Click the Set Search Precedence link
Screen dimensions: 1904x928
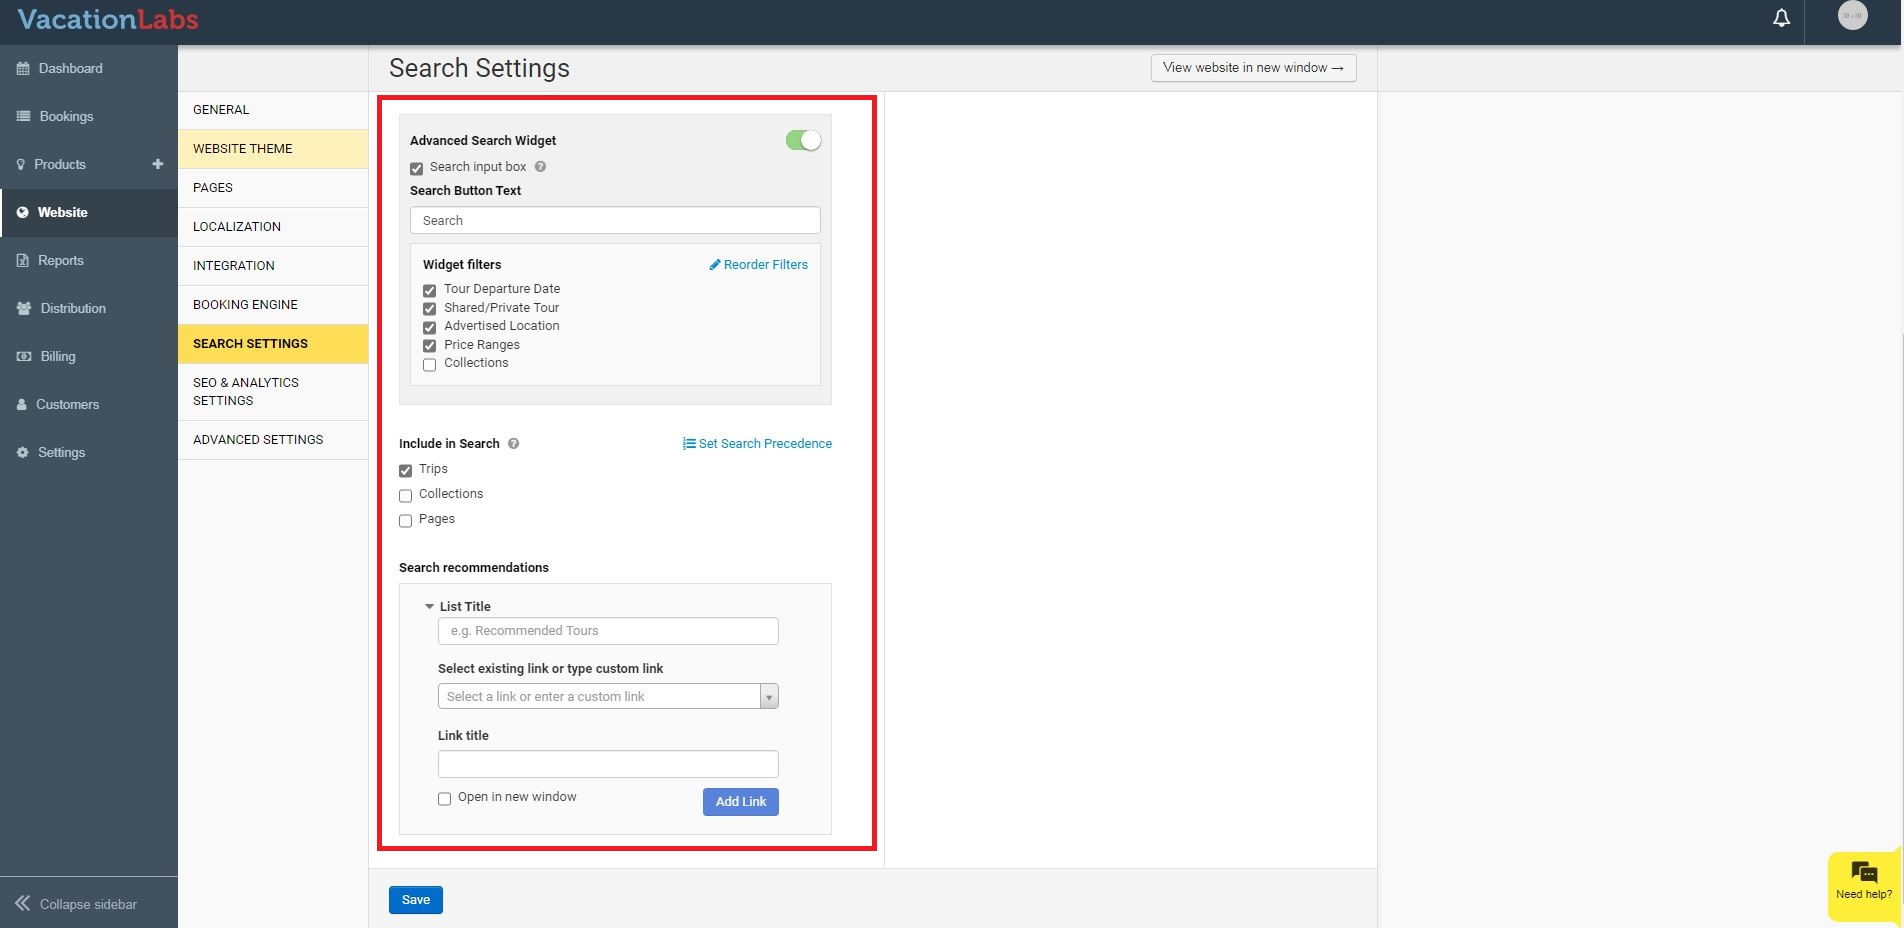coord(757,444)
